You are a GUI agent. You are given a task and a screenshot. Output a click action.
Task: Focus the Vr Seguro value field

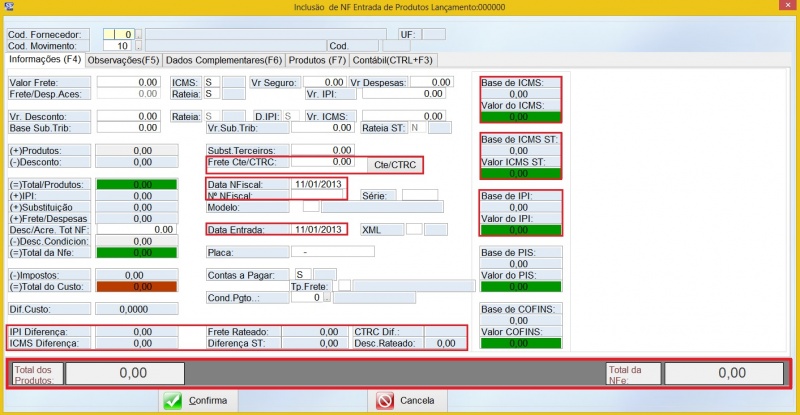pos(324,81)
